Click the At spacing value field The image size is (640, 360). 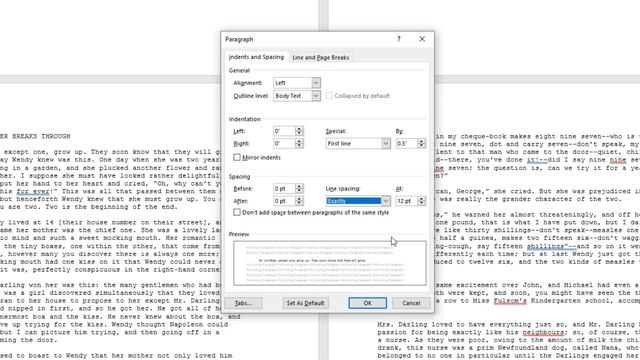coord(406,201)
